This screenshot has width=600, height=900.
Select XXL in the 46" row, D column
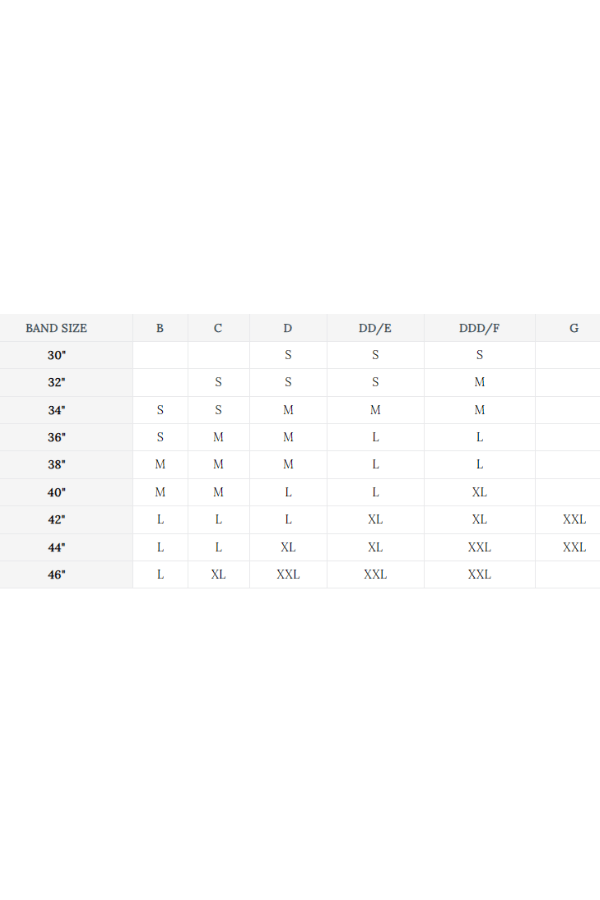click(288, 575)
